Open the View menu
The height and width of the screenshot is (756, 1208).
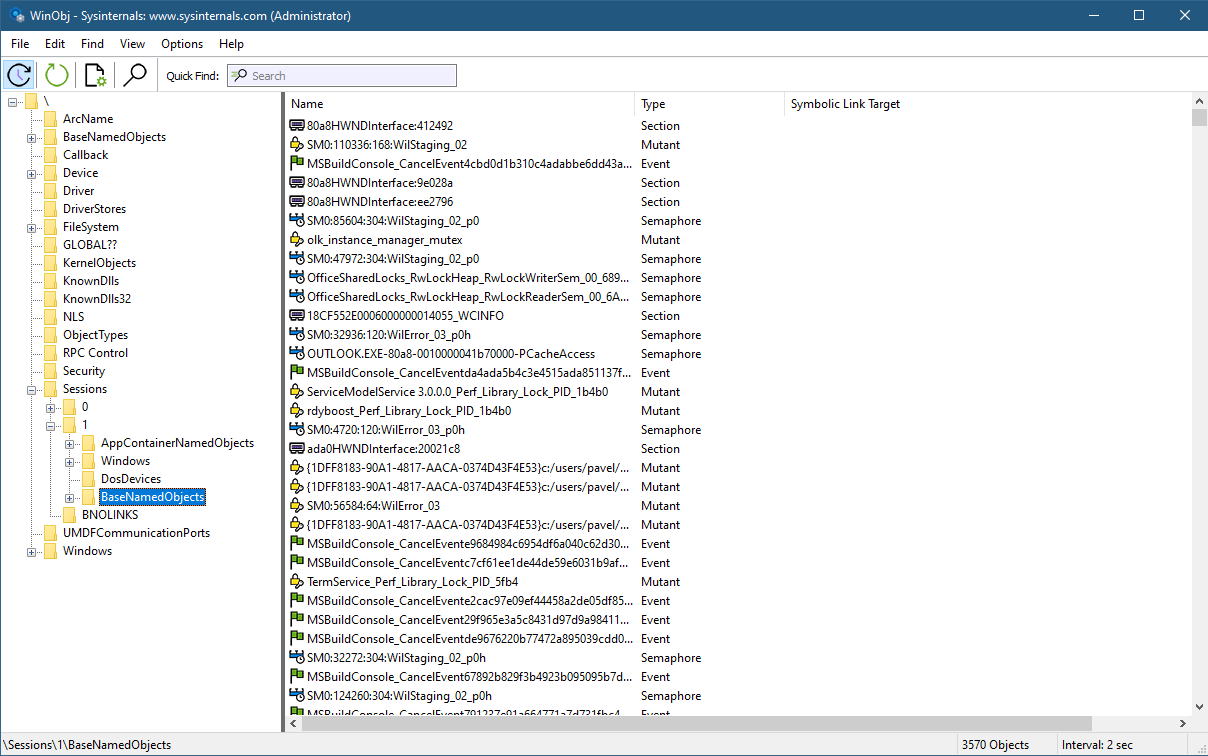pos(132,44)
